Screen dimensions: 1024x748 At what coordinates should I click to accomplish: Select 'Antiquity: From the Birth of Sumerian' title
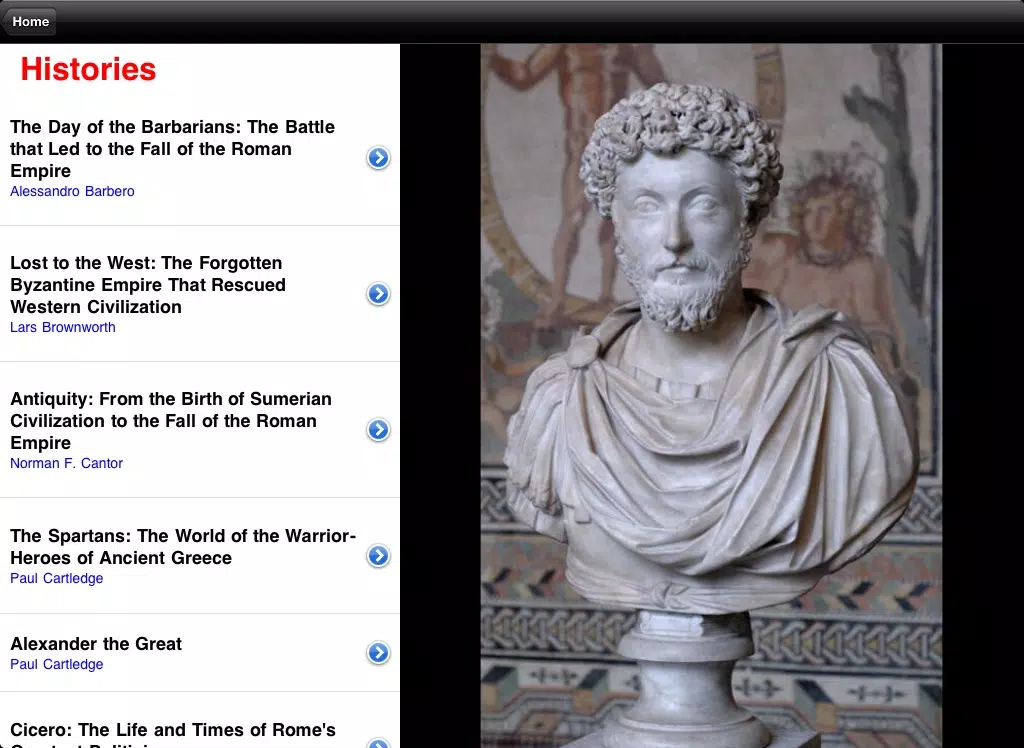pyautogui.click(x=171, y=421)
